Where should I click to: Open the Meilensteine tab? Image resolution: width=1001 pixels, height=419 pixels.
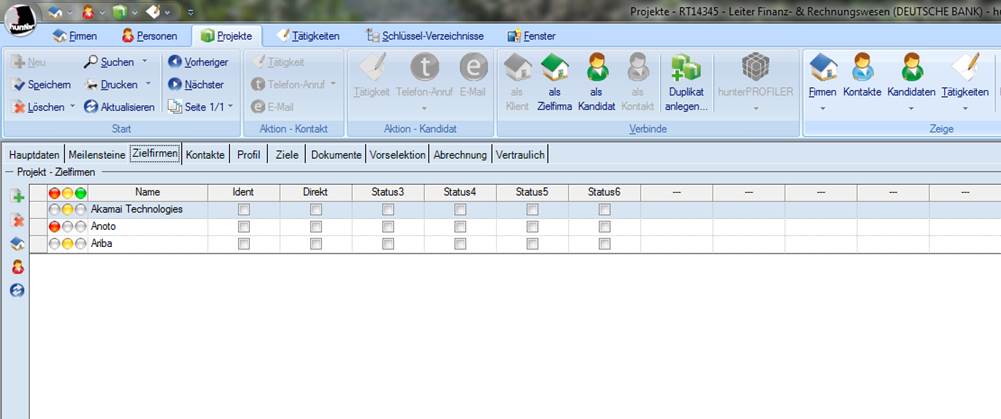tap(95, 154)
